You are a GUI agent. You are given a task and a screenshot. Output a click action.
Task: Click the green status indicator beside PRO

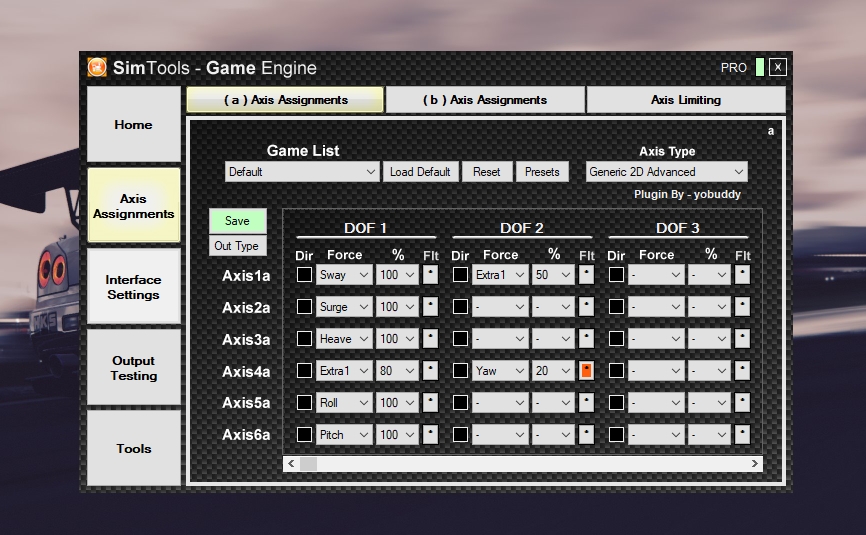(760, 67)
